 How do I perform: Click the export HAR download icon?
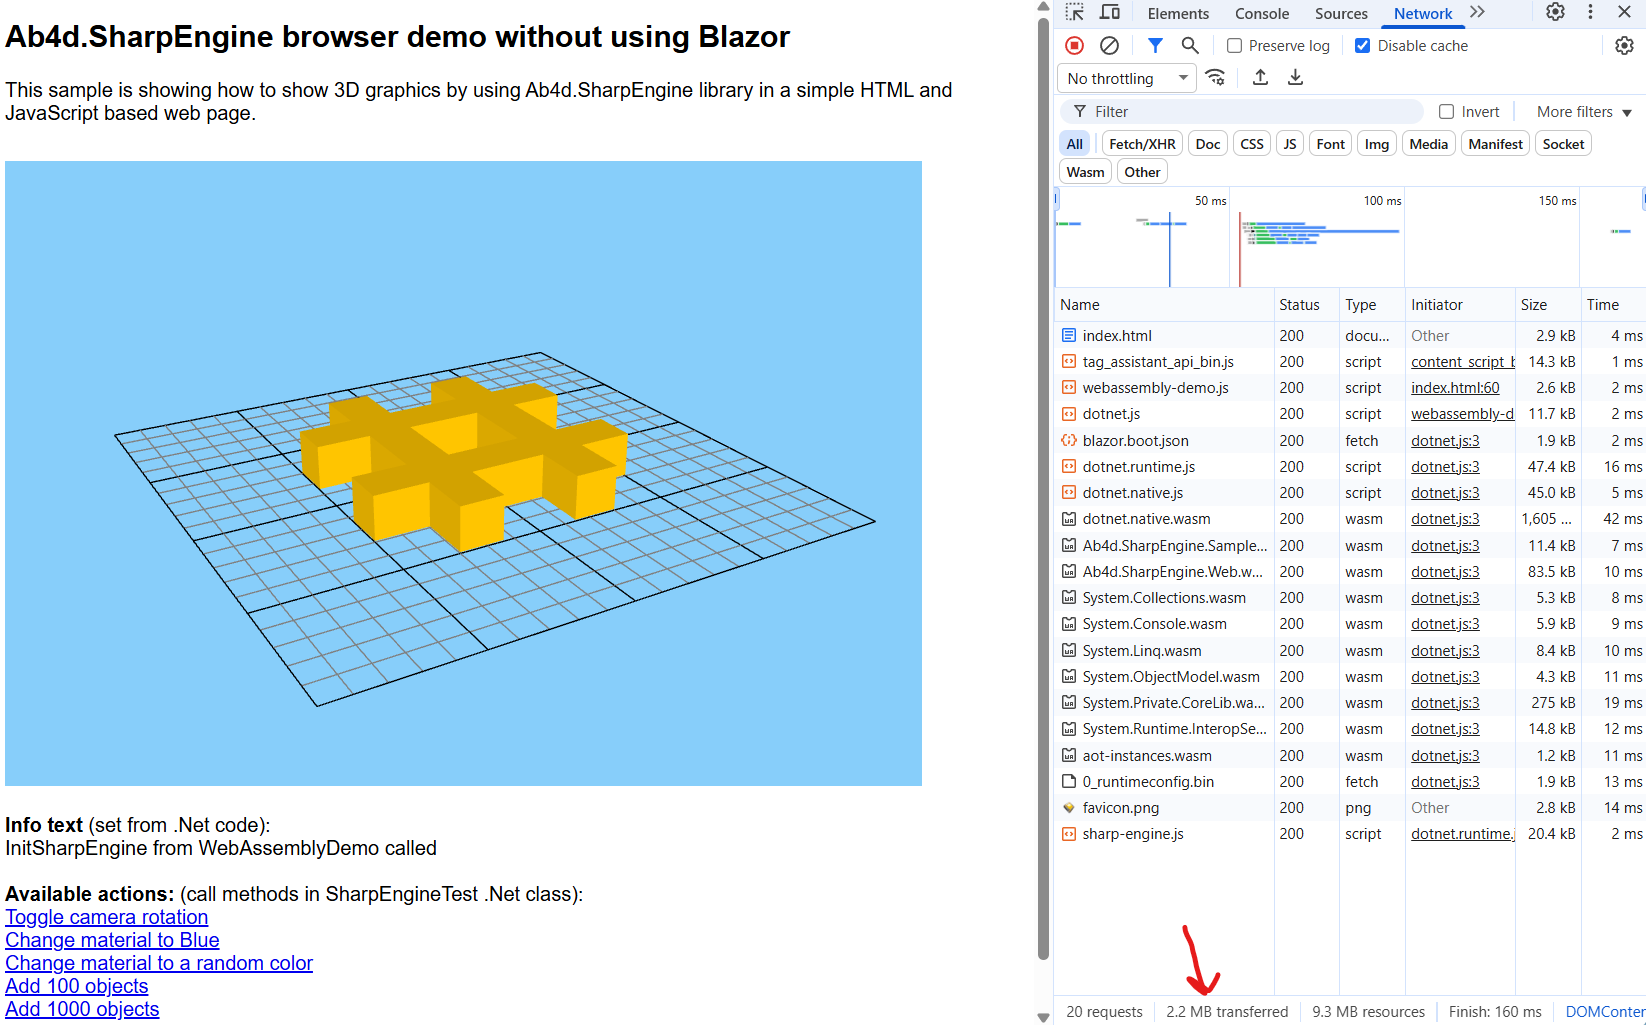pos(1295,78)
